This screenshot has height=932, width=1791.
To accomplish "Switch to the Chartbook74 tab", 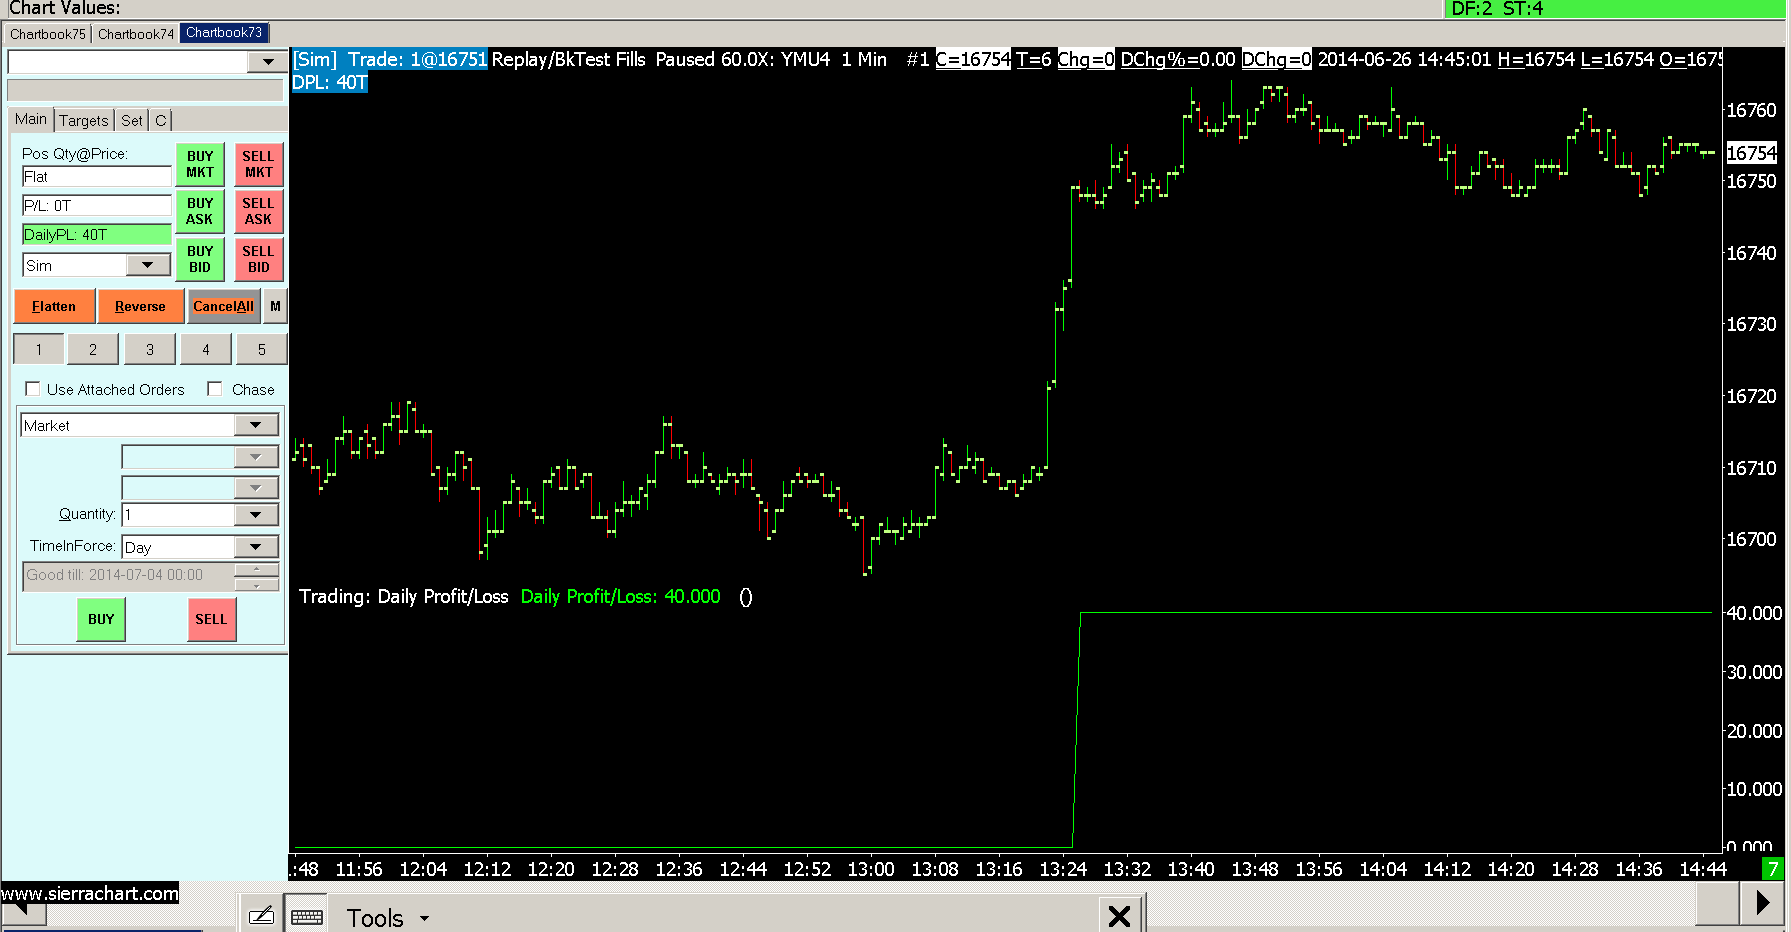I will click(136, 34).
